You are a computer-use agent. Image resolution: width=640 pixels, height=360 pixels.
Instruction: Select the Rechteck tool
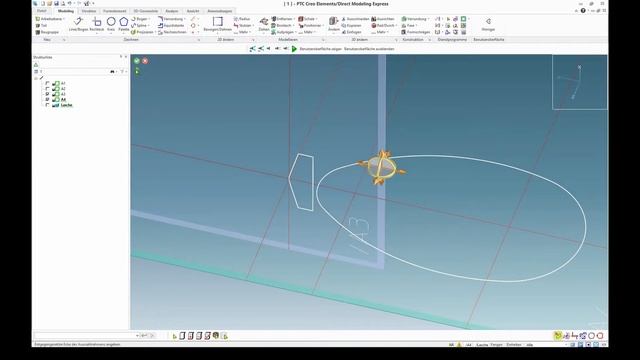coord(97,24)
